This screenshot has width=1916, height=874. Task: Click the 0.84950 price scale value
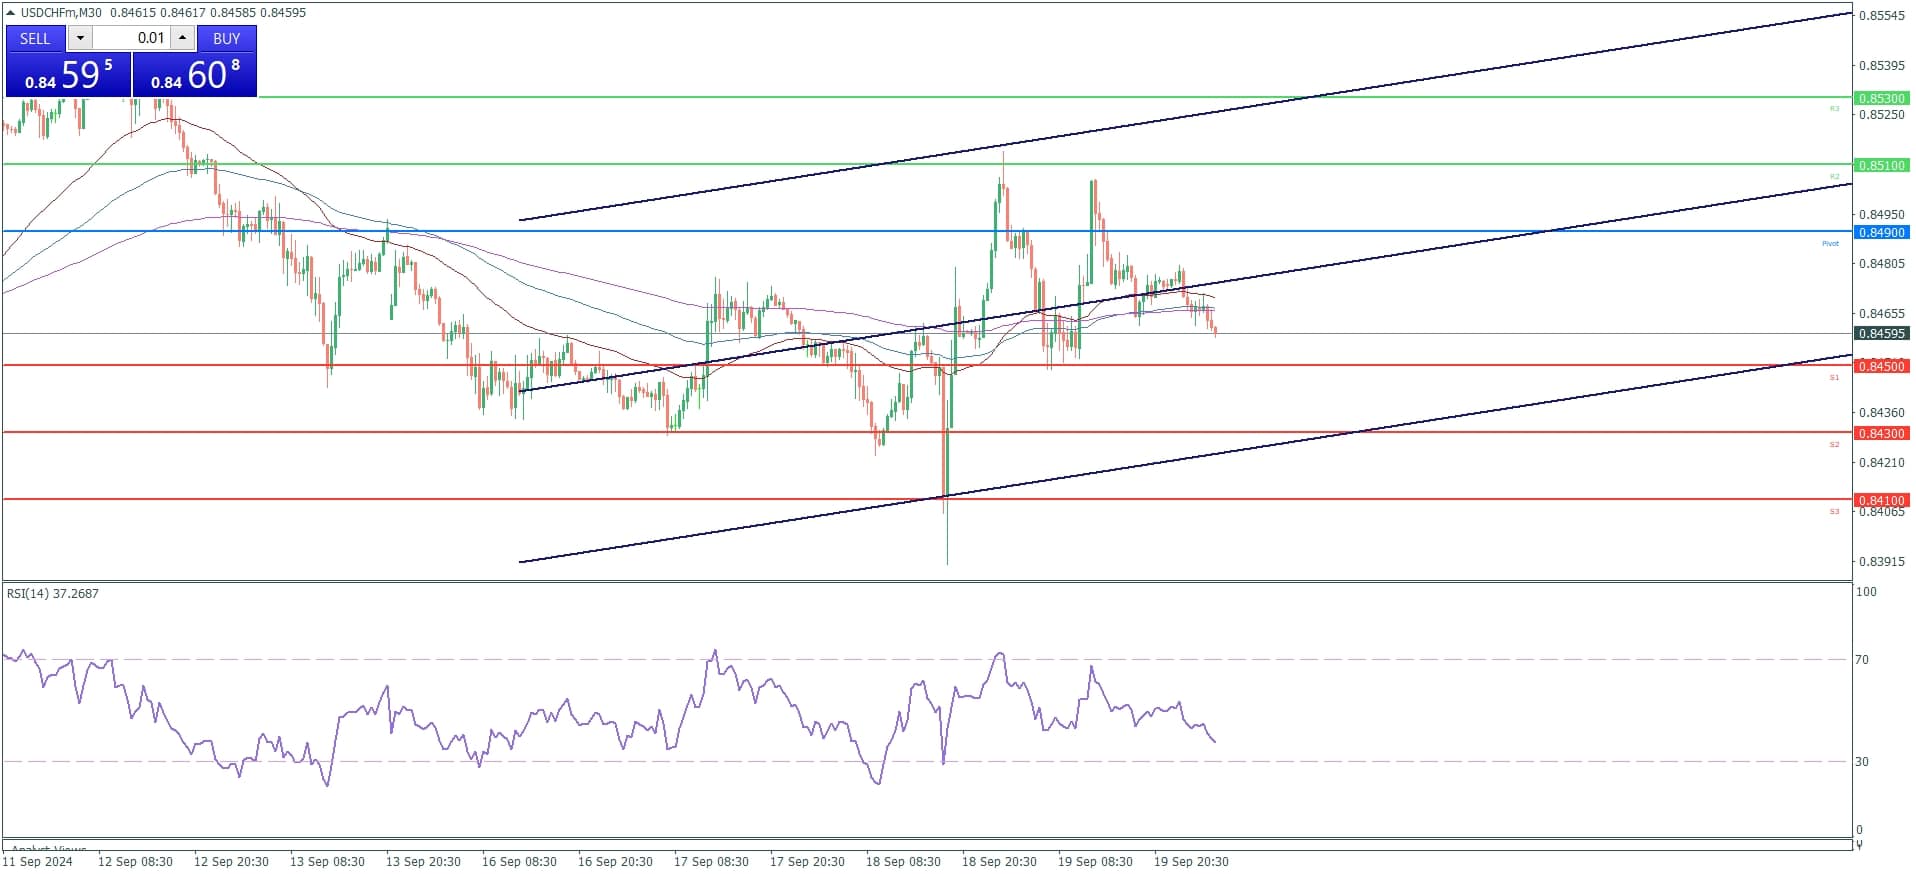tap(1881, 214)
